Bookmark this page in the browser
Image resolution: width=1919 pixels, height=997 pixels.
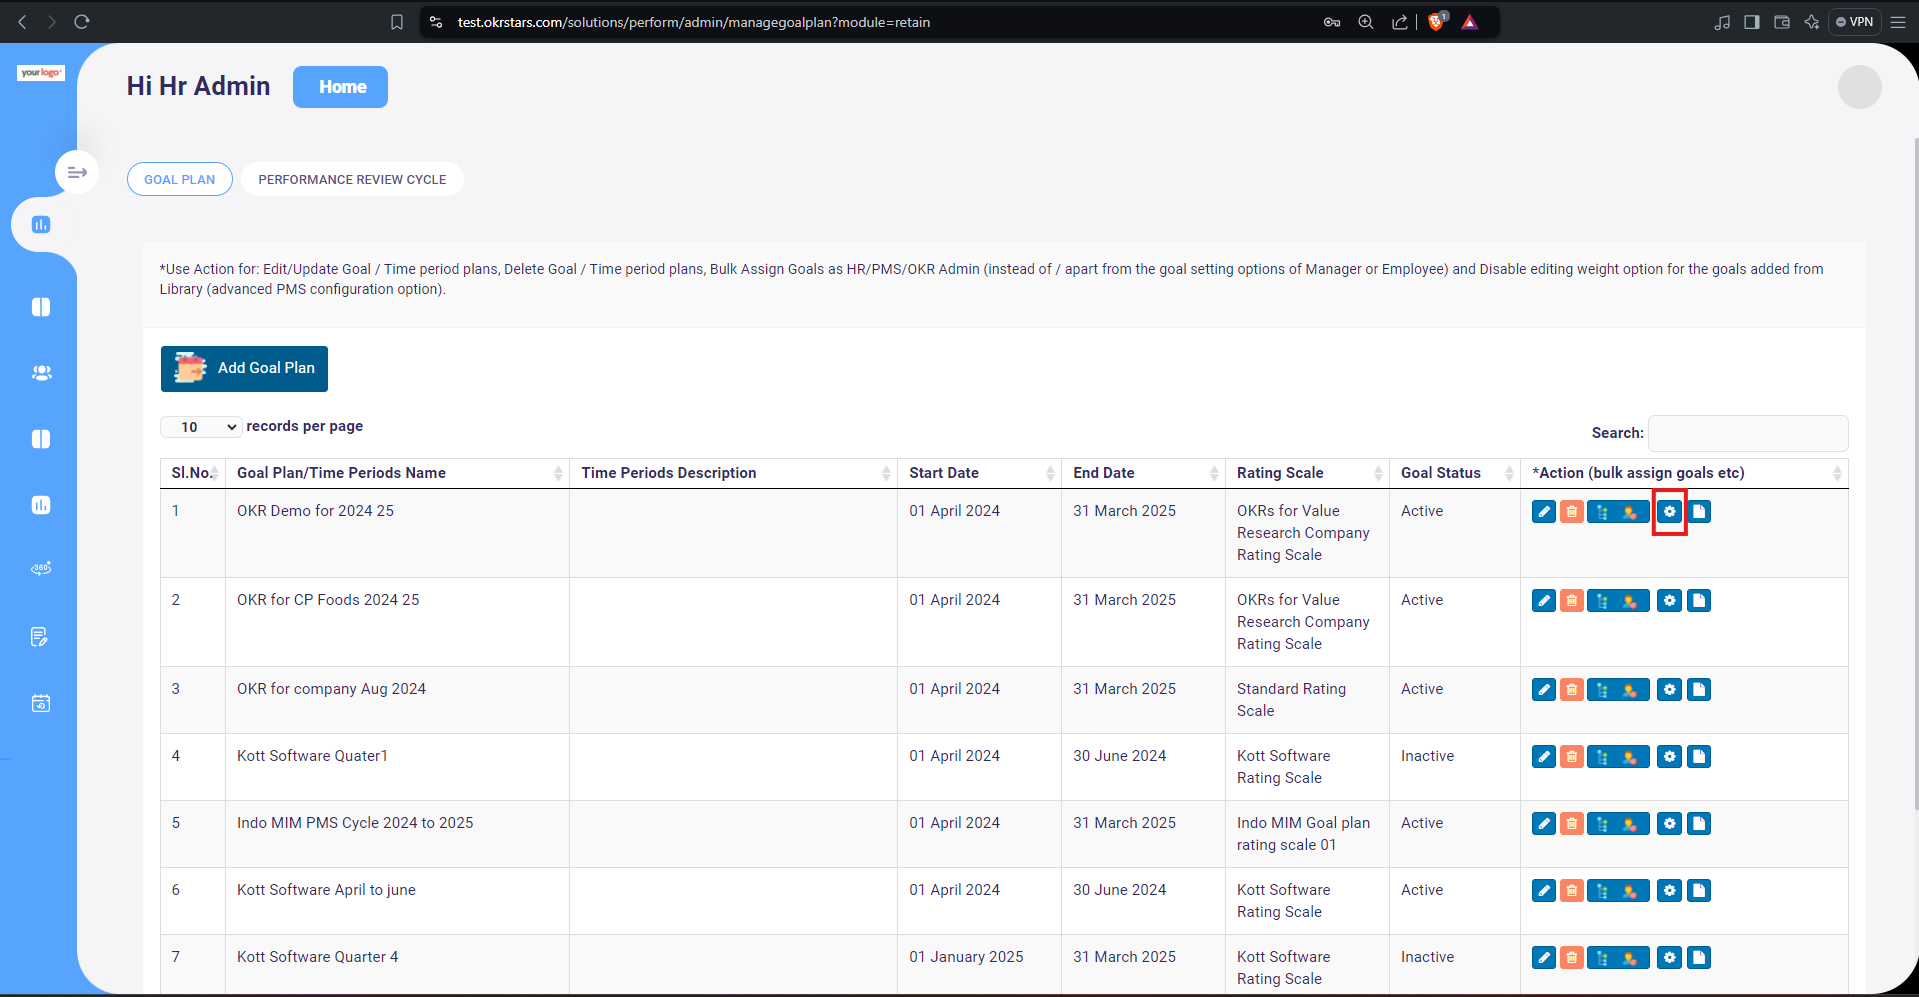tap(397, 22)
